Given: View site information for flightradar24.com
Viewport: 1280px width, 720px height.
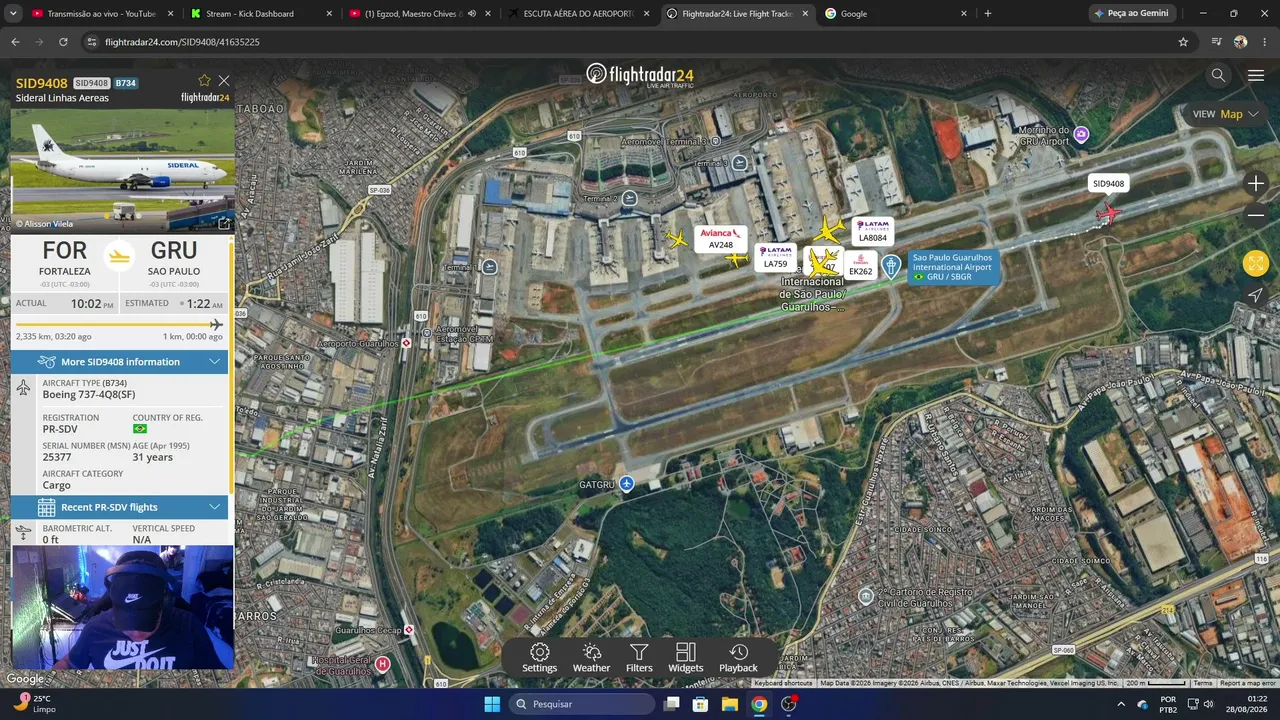Looking at the screenshot, I should (92, 42).
